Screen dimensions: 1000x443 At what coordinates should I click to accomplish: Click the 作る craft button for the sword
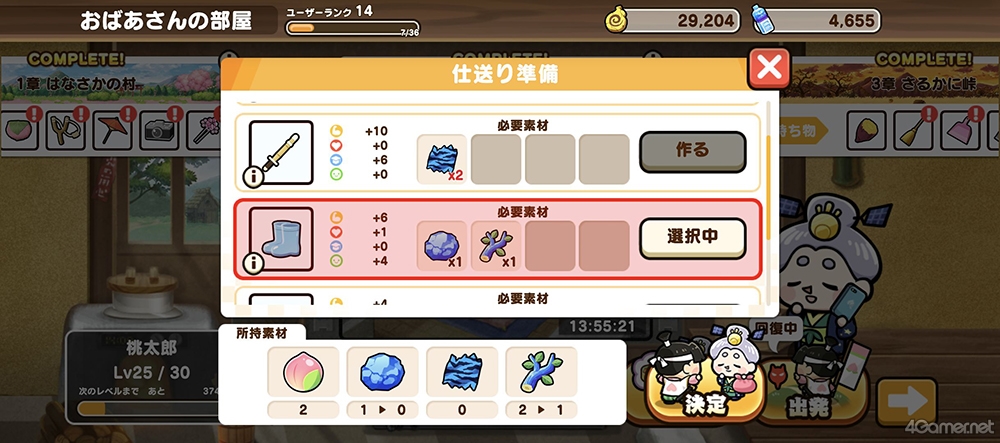693,152
